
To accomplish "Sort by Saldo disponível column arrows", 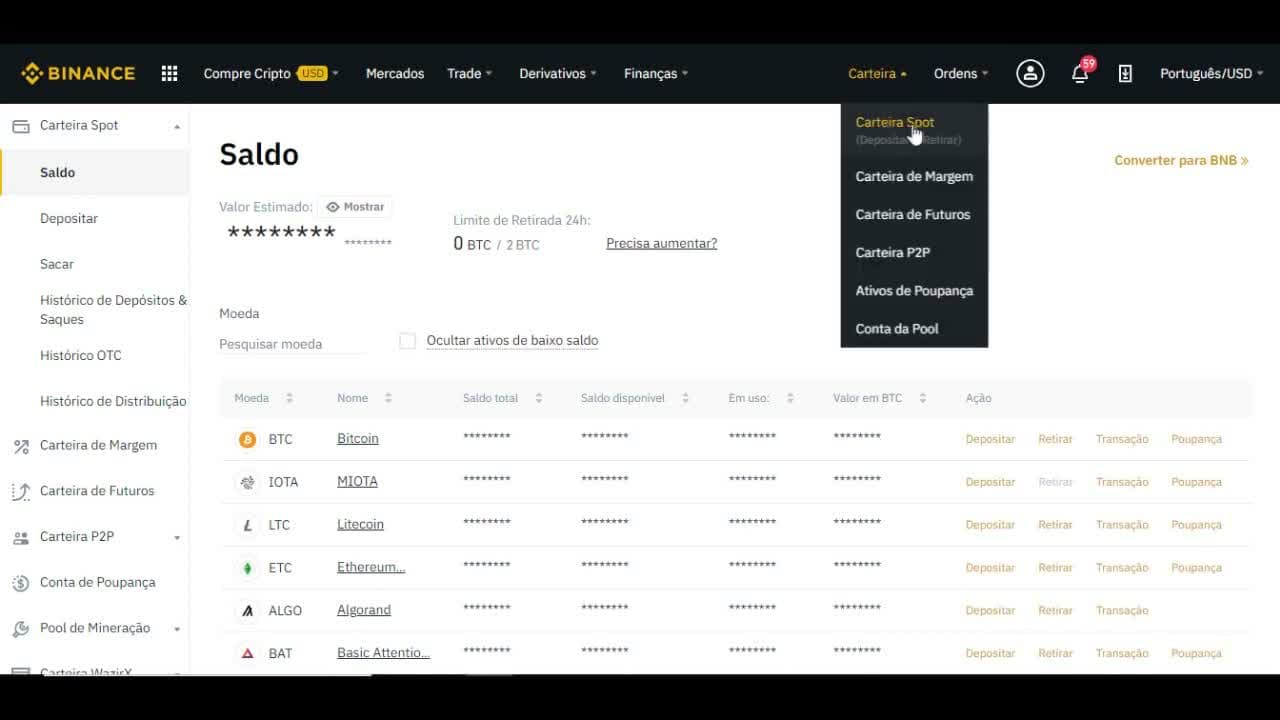I will [x=685, y=398].
